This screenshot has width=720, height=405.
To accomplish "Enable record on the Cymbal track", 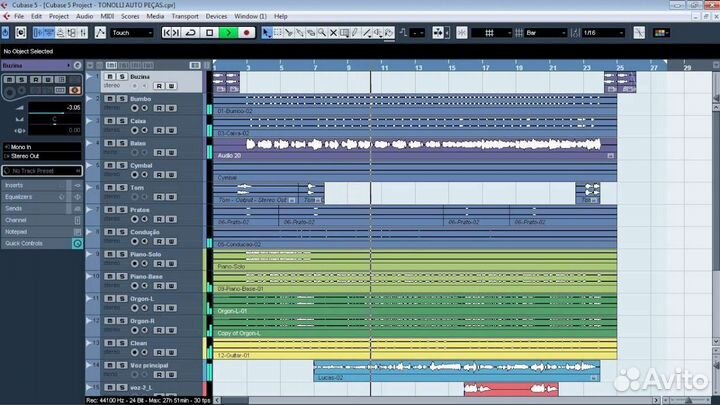I will pyautogui.click(x=135, y=175).
